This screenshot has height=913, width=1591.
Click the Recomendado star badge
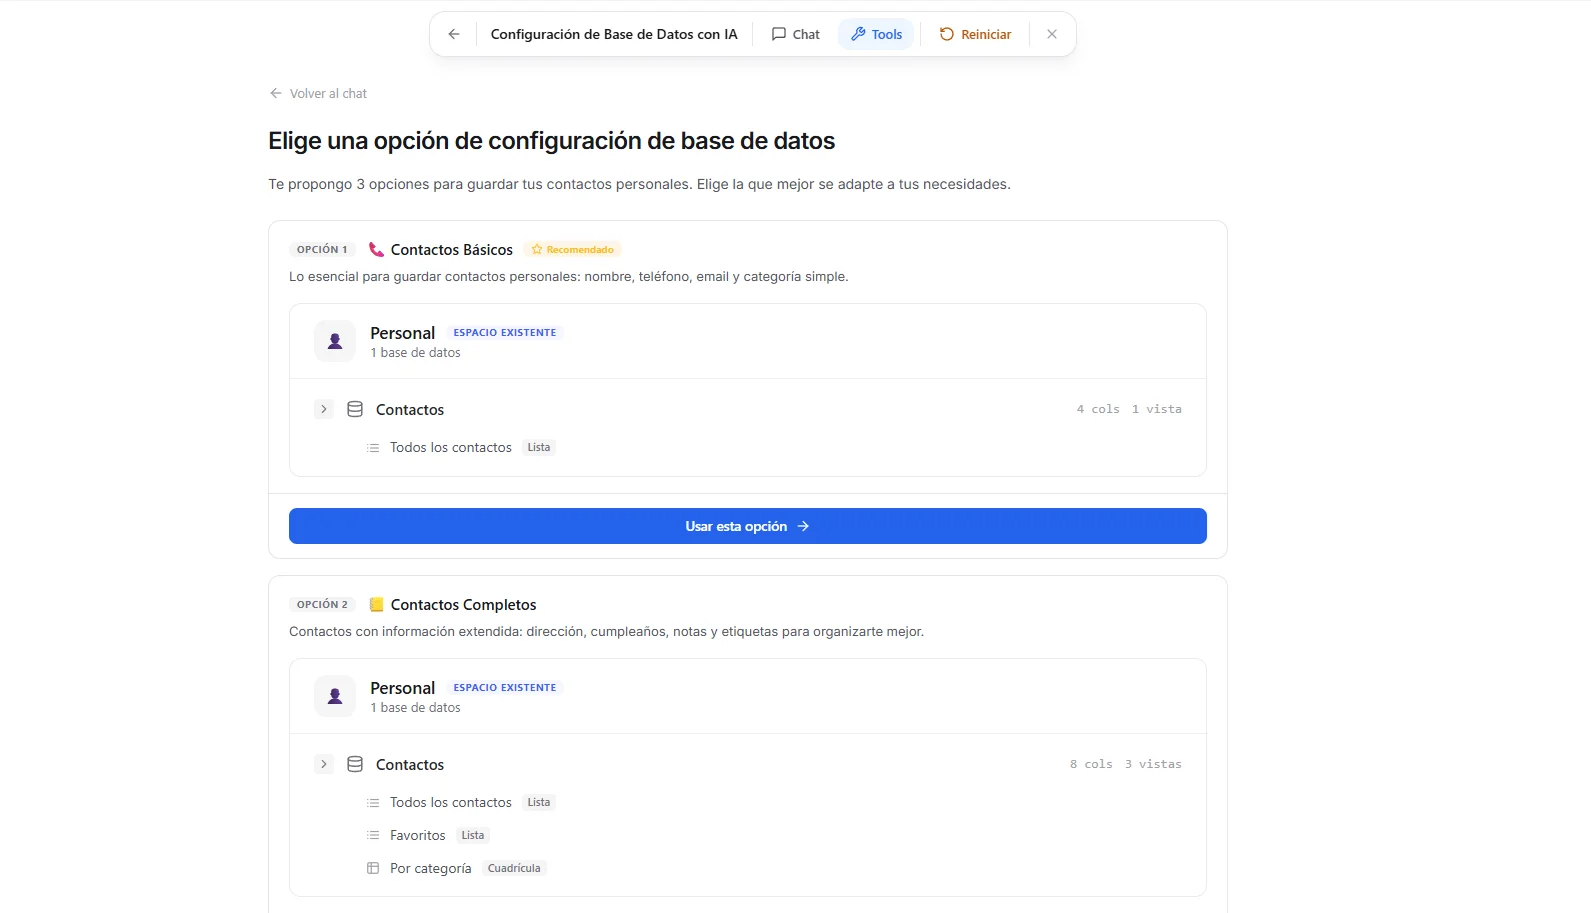[573, 249]
